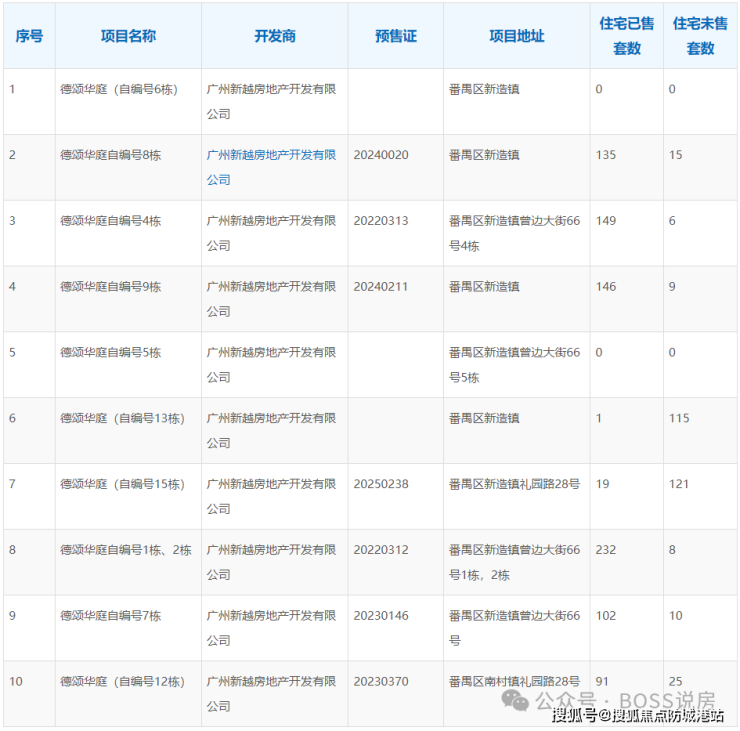Click pre-sale permit number 20240020
The height and width of the screenshot is (731, 740).
(381, 155)
